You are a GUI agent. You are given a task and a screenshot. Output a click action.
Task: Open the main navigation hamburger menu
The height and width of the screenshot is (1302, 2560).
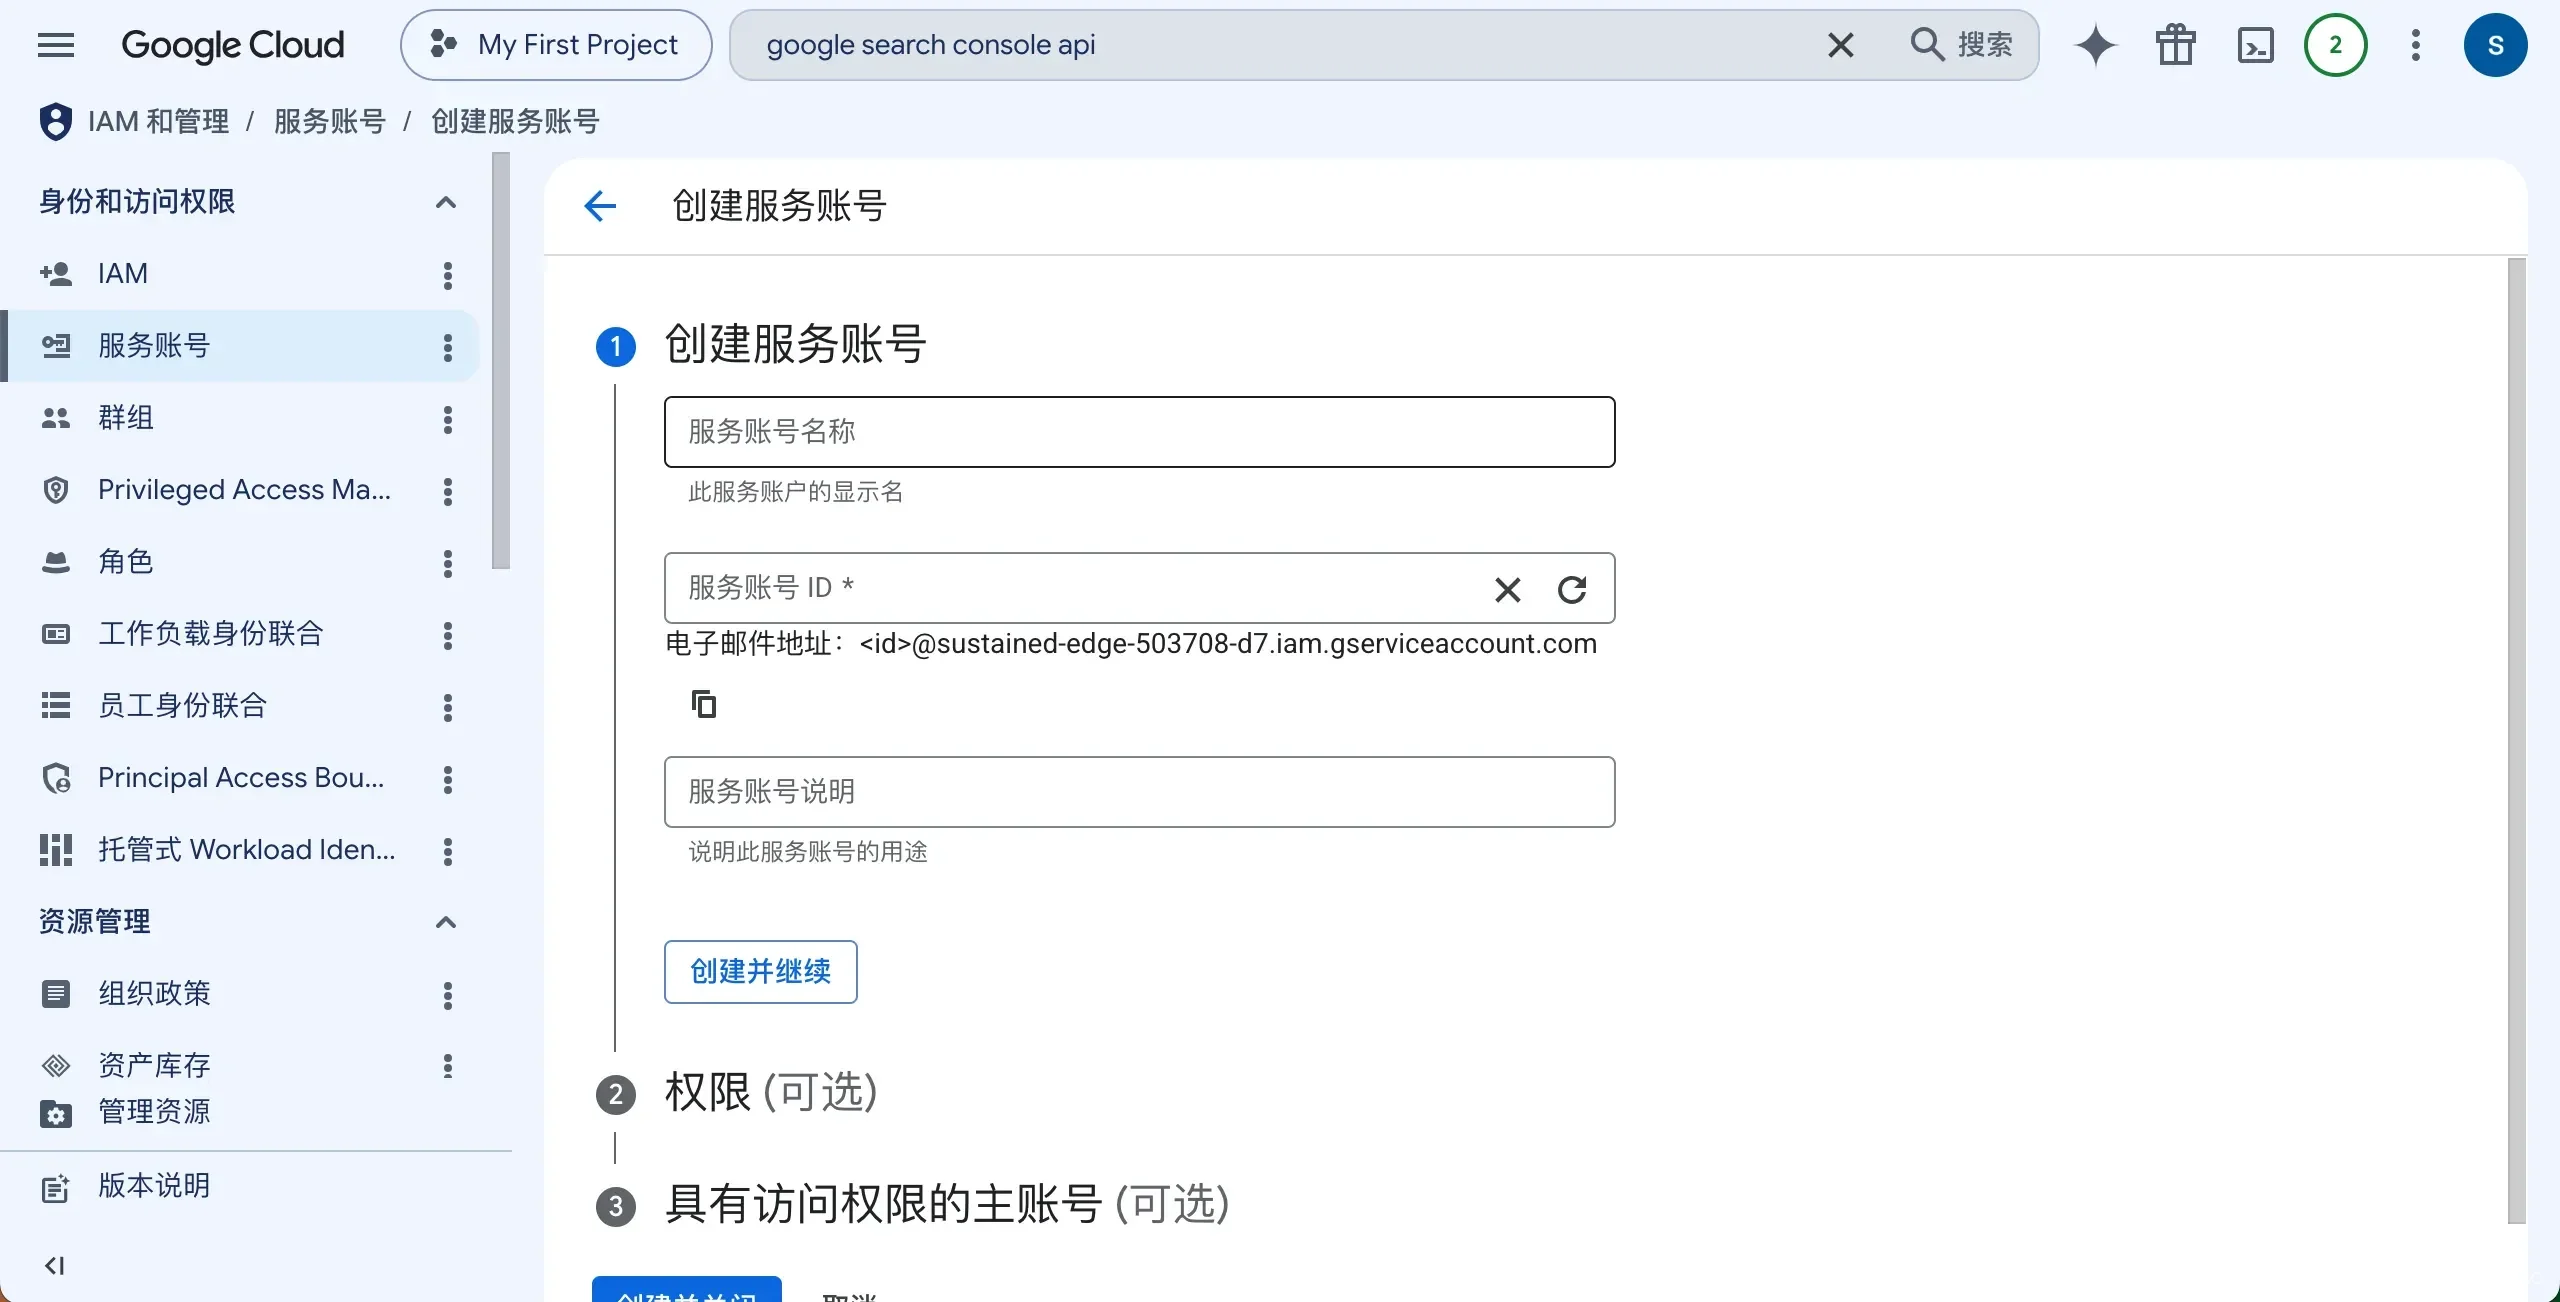[56, 45]
